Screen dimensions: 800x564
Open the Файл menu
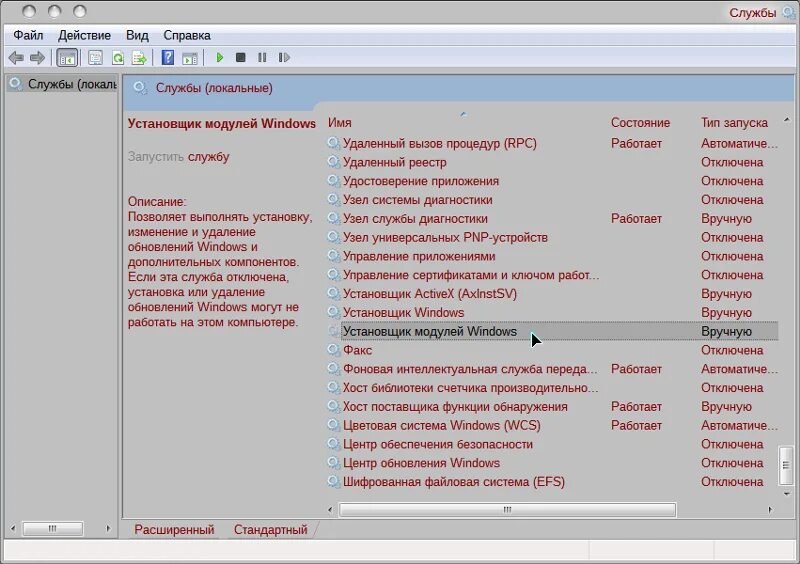(28, 35)
